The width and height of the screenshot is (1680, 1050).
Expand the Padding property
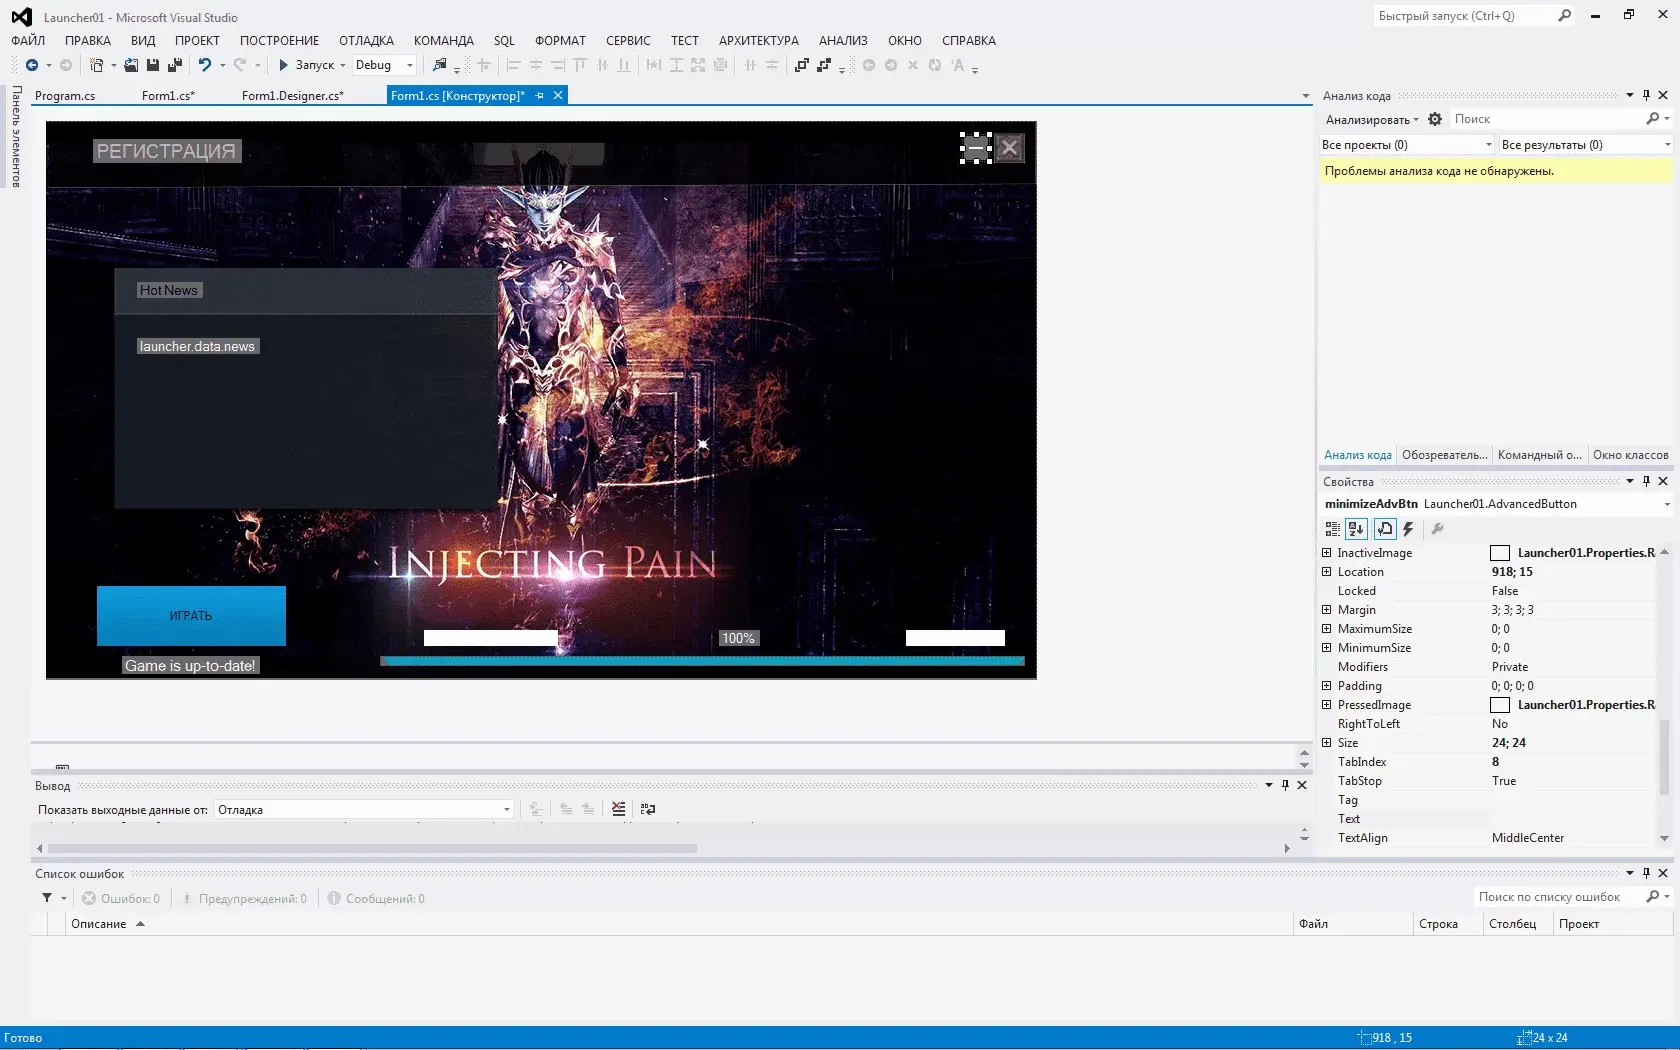(1327, 686)
